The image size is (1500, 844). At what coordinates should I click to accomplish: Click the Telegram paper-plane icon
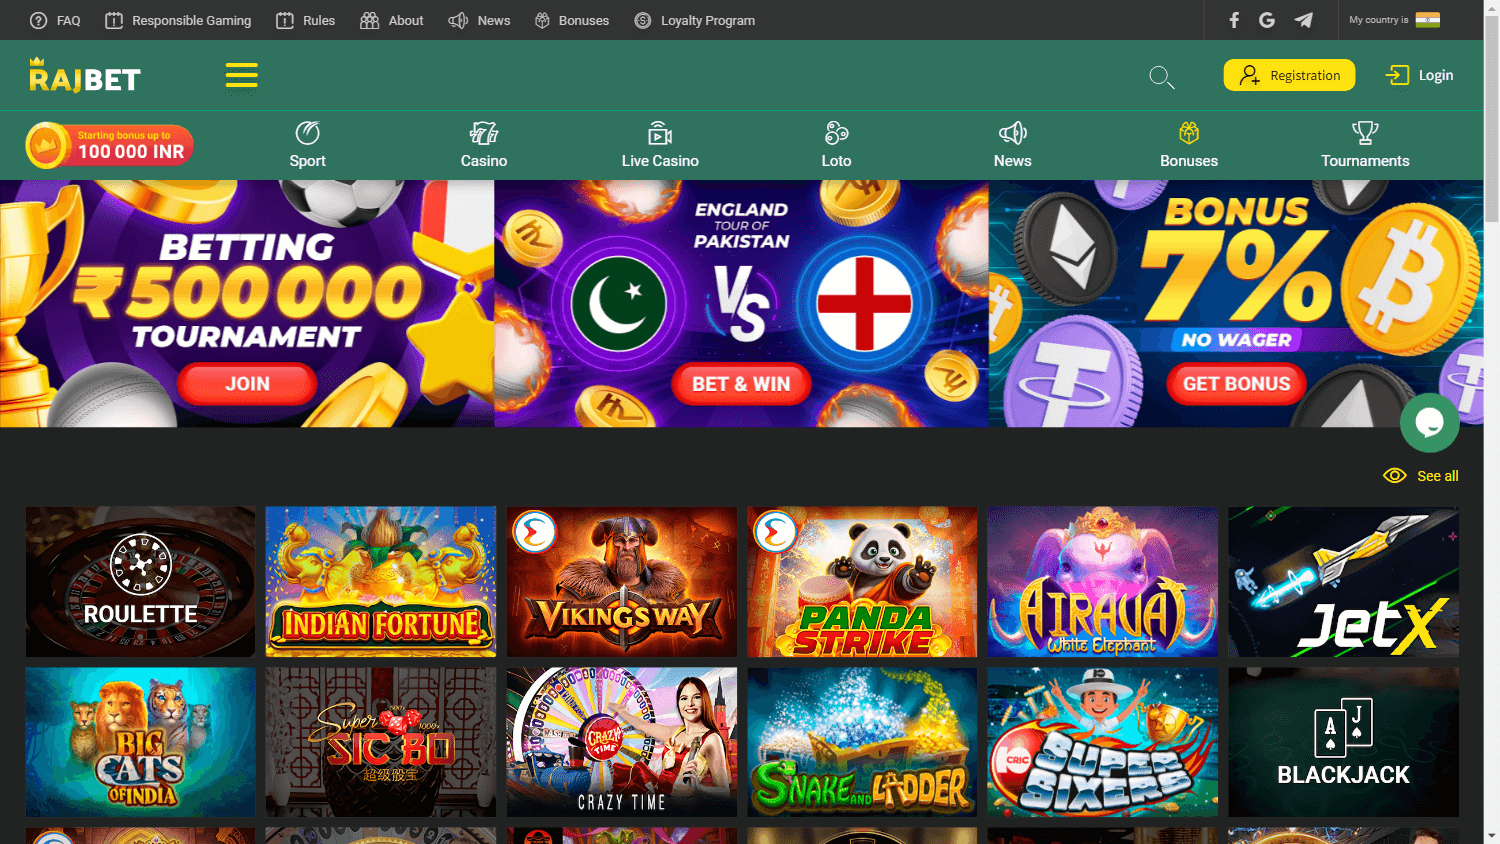click(1303, 20)
